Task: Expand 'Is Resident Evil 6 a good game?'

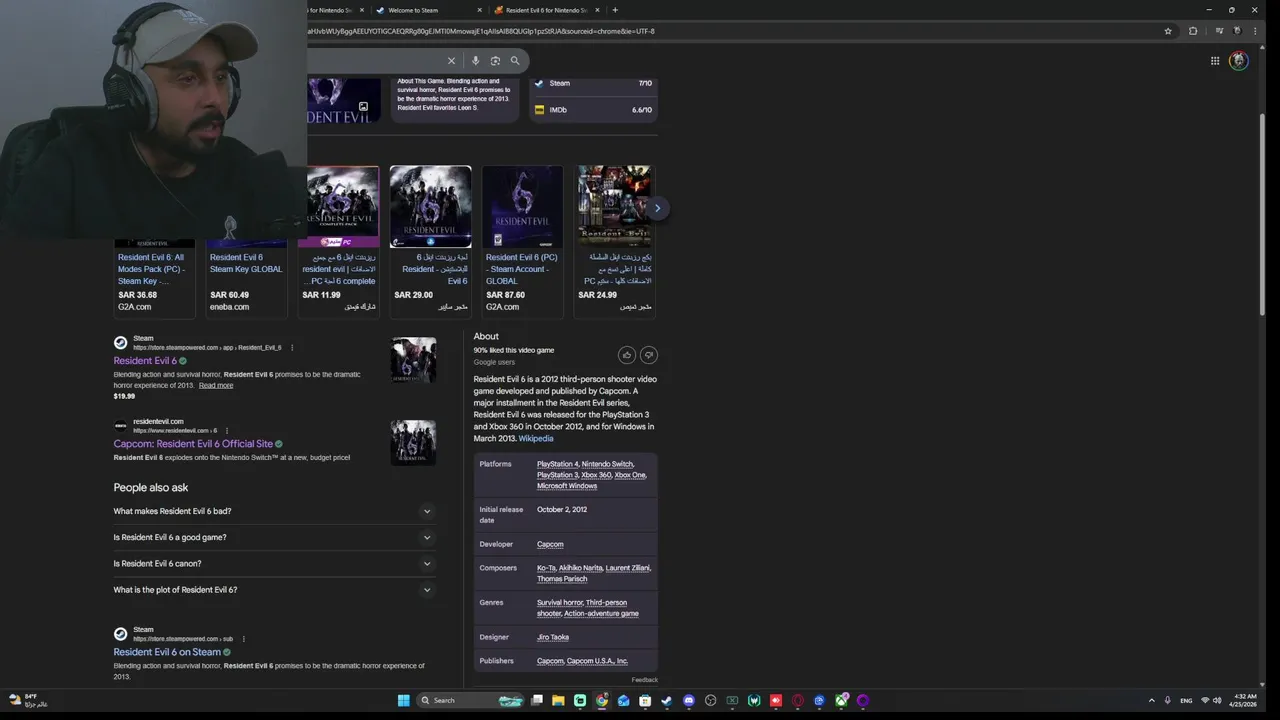Action: click(x=273, y=537)
